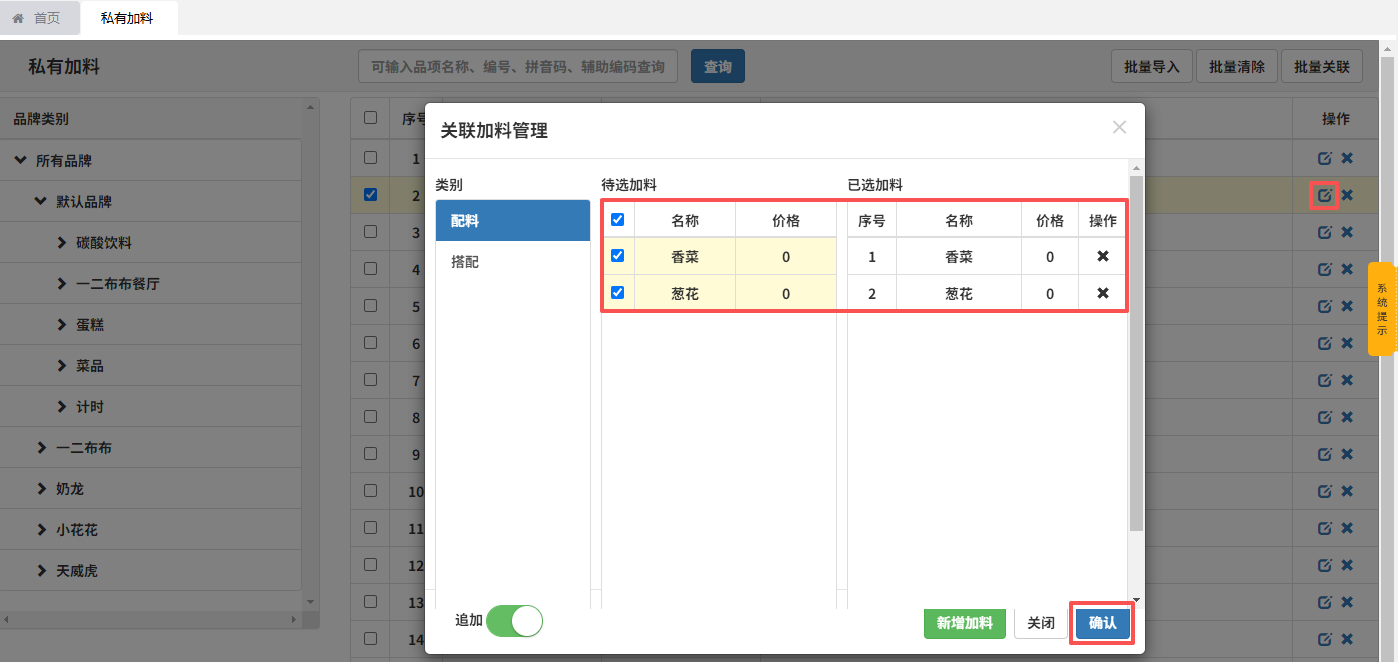Check the checkbox for row 5
This screenshot has height=662, width=1398.
click(x=370, y=305)
